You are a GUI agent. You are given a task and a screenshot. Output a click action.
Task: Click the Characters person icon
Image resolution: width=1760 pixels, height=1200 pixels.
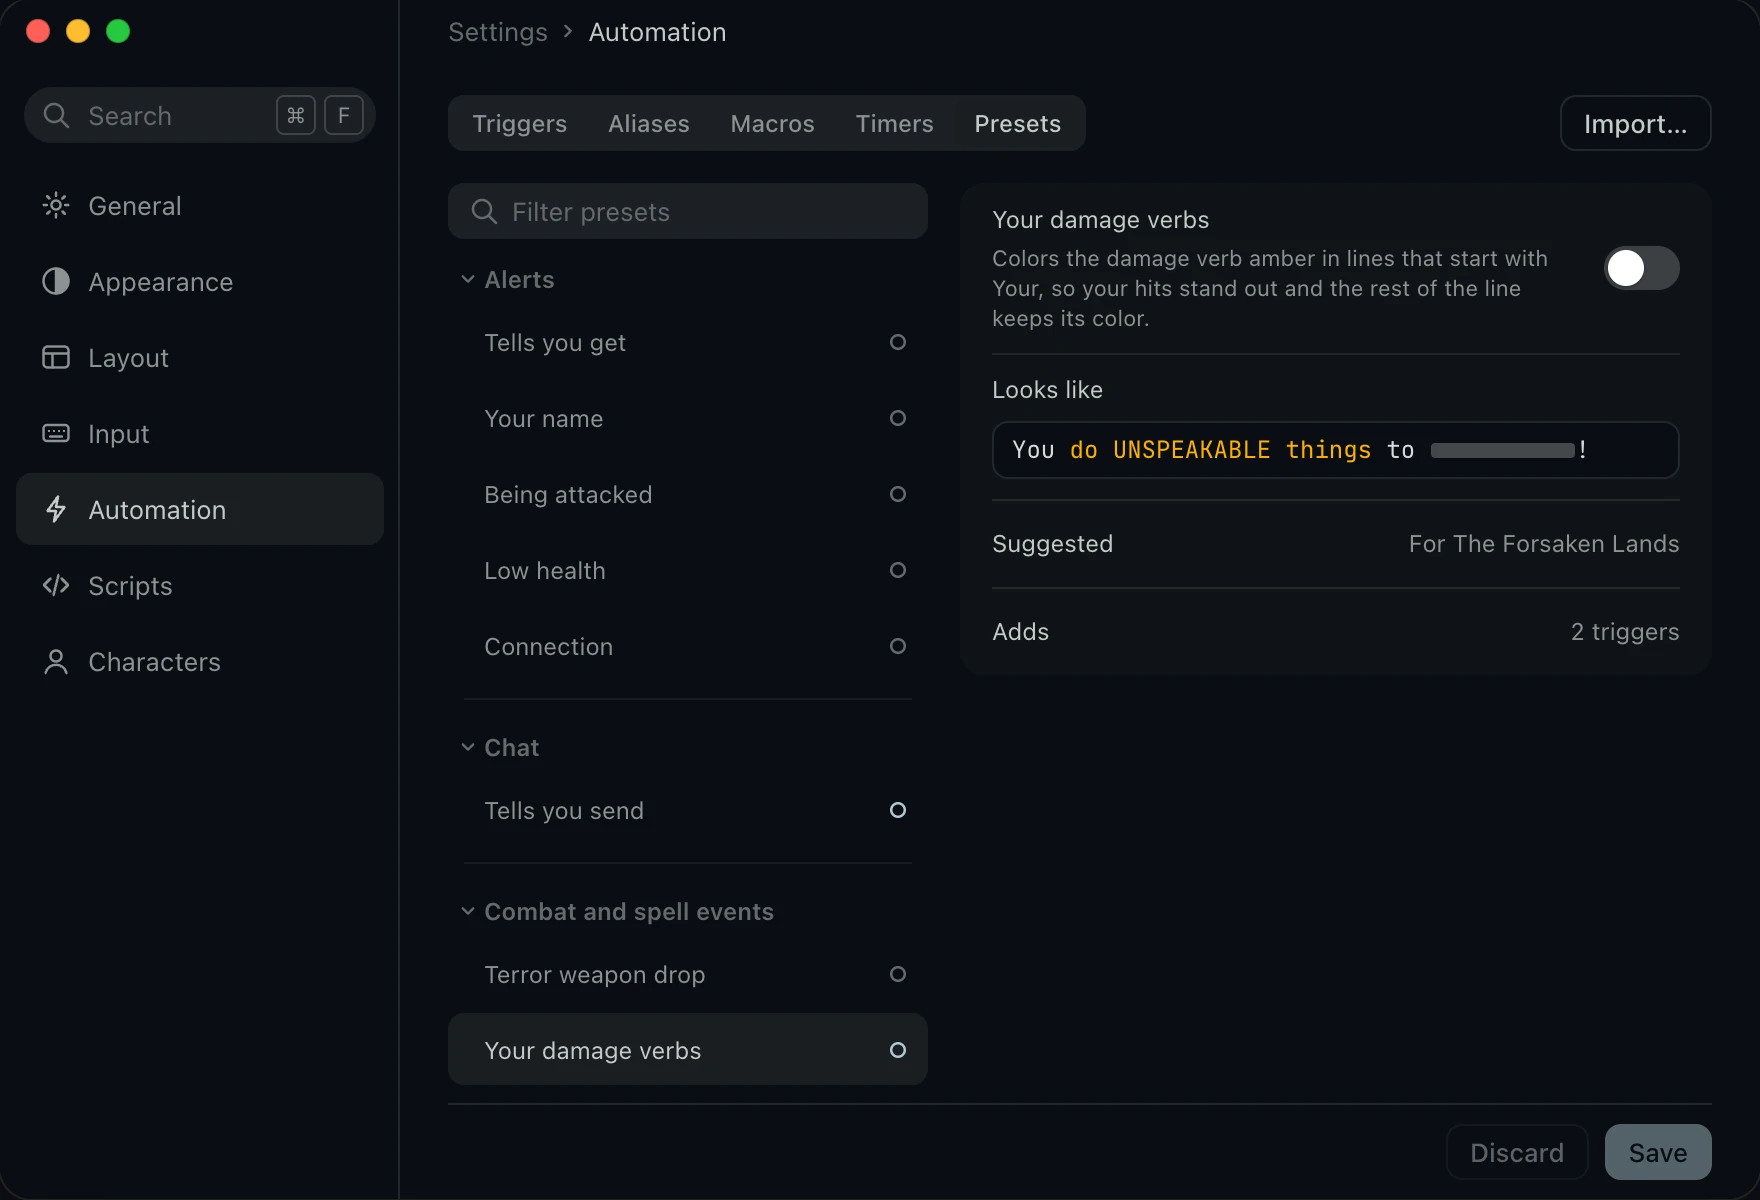[56, 661]
